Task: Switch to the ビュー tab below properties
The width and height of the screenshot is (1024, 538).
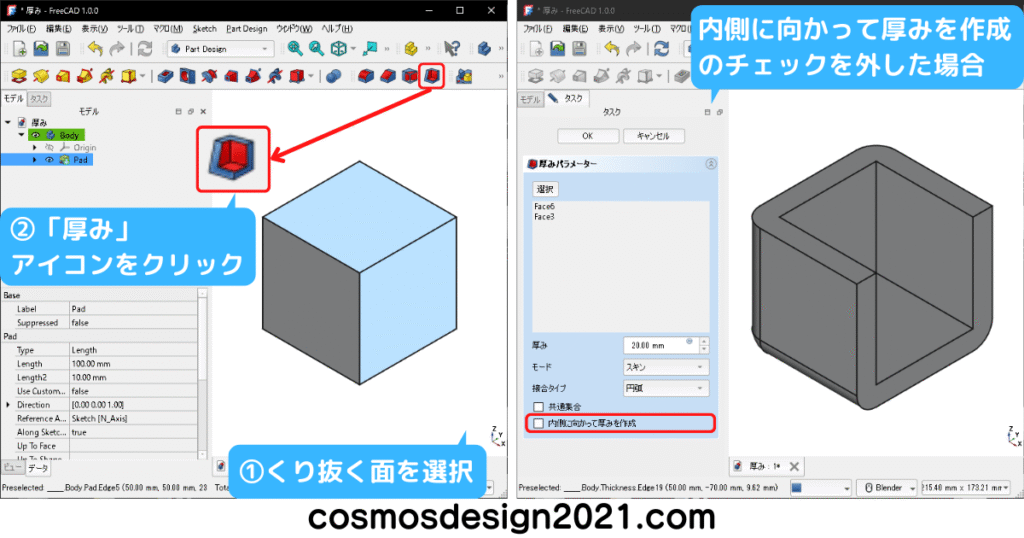Action: pyautogui.click(x=12, y=468)
